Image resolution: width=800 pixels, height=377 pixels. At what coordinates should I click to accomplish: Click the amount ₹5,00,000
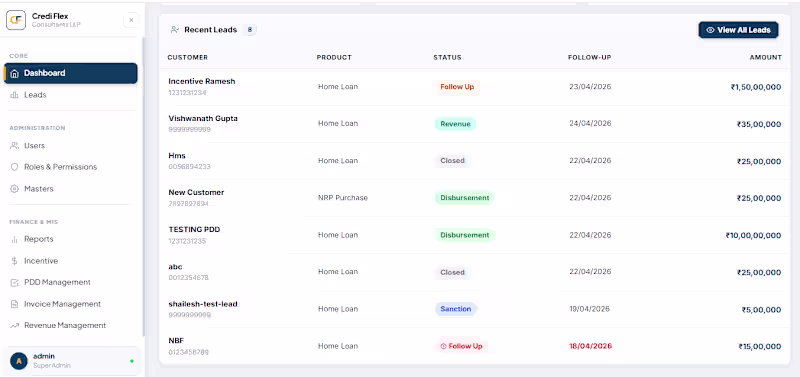tap(761, 310)
